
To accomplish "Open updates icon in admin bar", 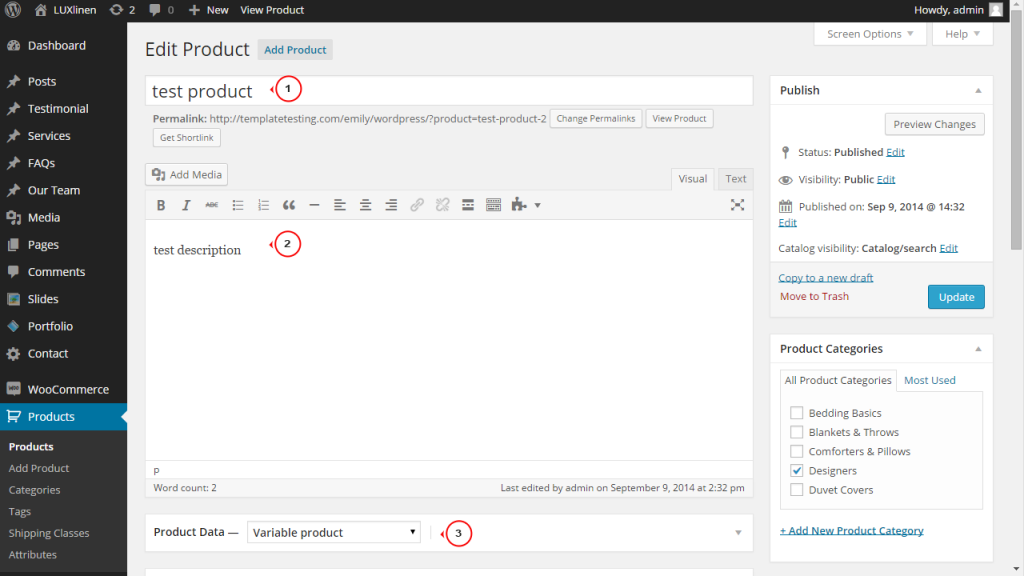I will (122, 10).
